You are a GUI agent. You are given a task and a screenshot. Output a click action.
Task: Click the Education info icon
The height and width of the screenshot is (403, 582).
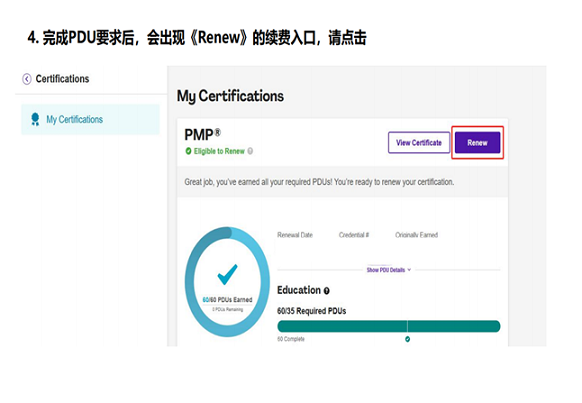327,291
